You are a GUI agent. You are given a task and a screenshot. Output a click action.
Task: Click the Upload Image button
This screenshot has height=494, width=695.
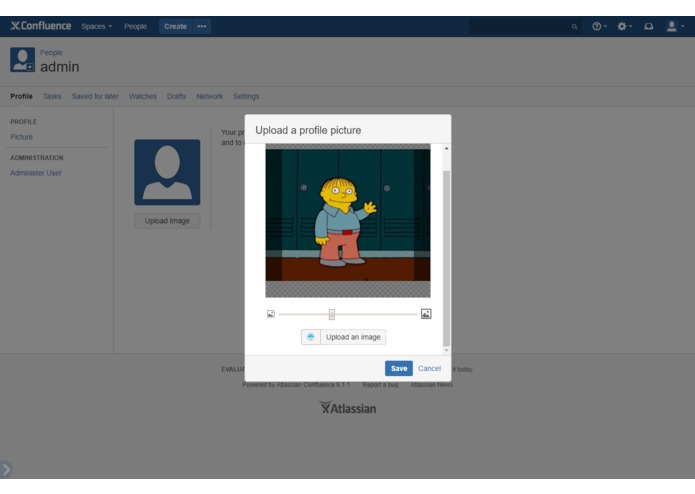coord(167,221)
